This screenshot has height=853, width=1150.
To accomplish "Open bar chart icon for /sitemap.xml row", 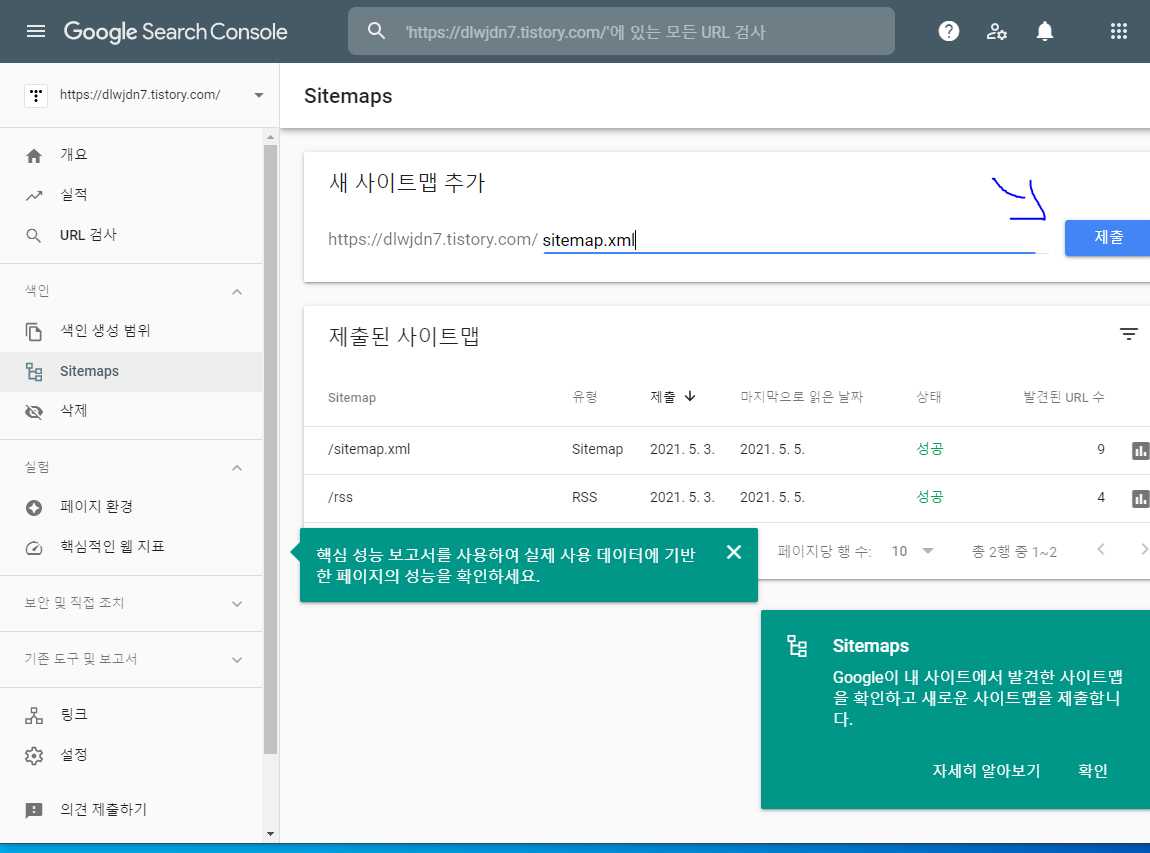I will point(1140,451).
